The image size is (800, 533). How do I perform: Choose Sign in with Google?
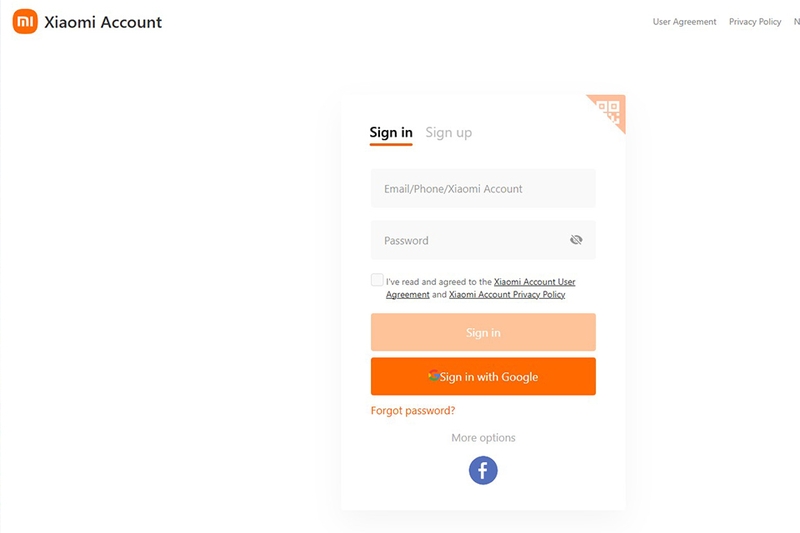pyautogui.click(x=483, y=376)
